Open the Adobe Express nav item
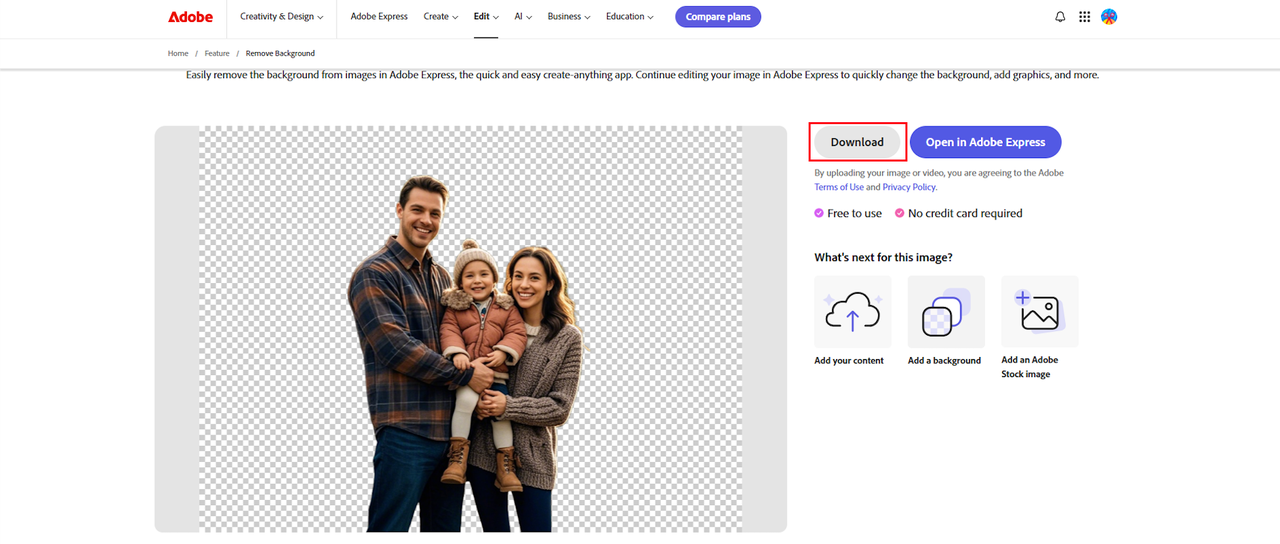 pos(379,17)
